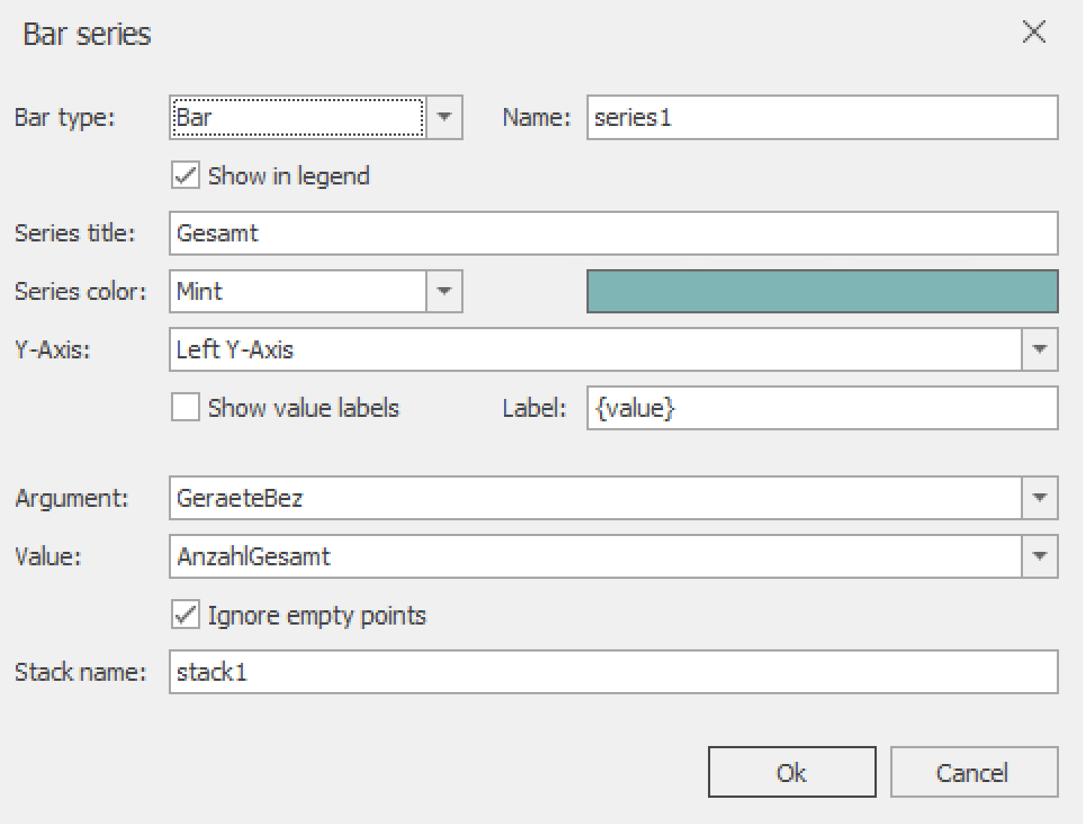The width and height of the screenshot is (1083, 824).
Task: Click the Name field containing series1
Action: 822,117
